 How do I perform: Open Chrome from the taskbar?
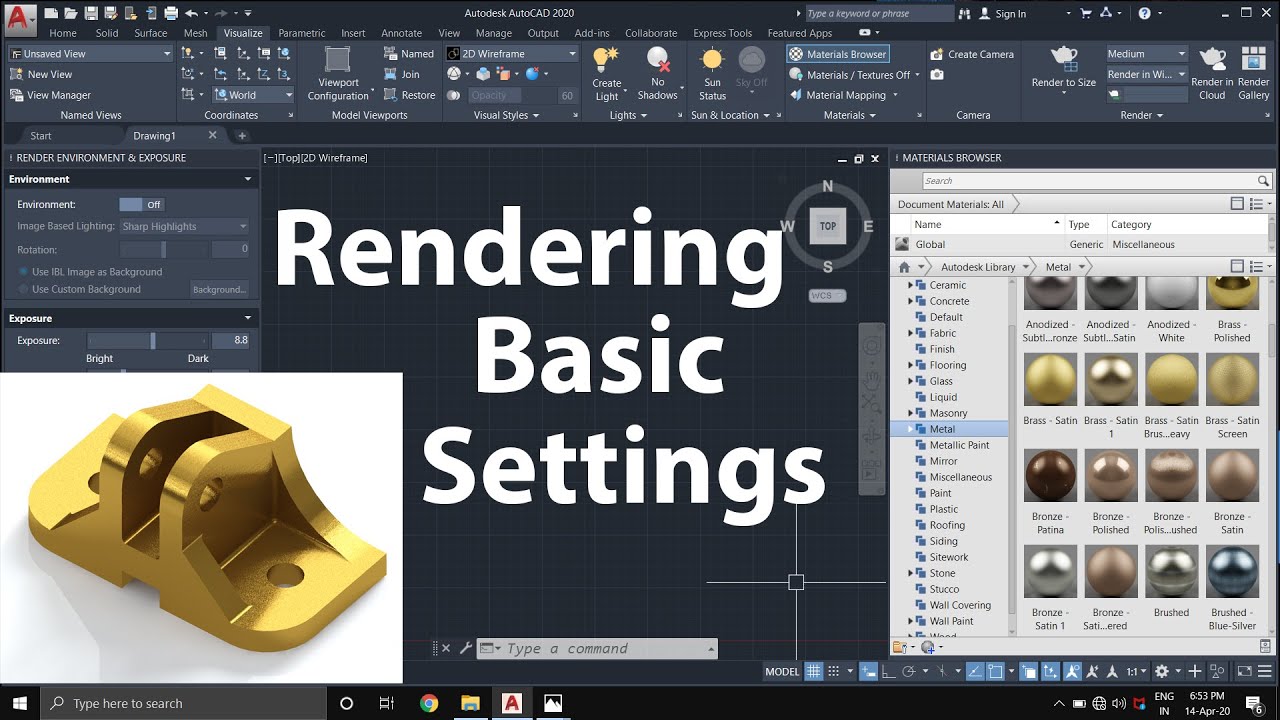pos(429,703)
